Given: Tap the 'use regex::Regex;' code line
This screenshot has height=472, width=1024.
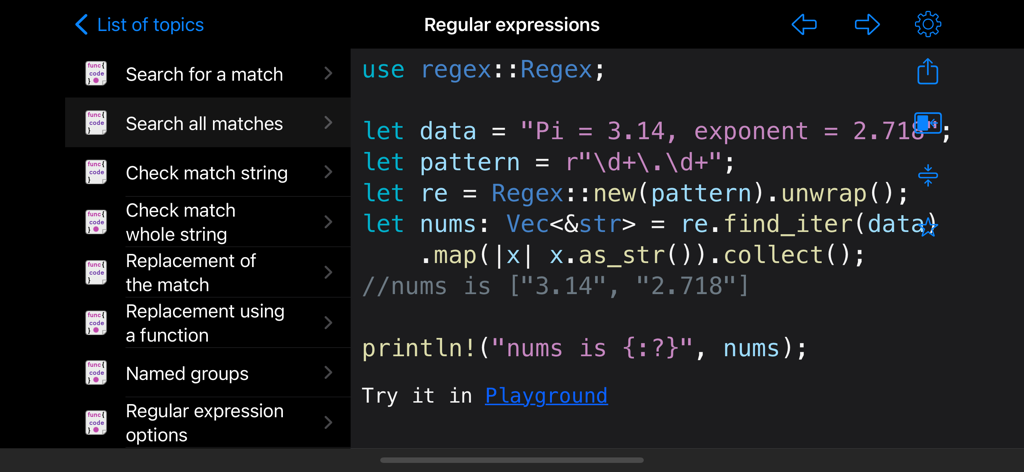Looking at the screenshot, I should pos(484,70).
